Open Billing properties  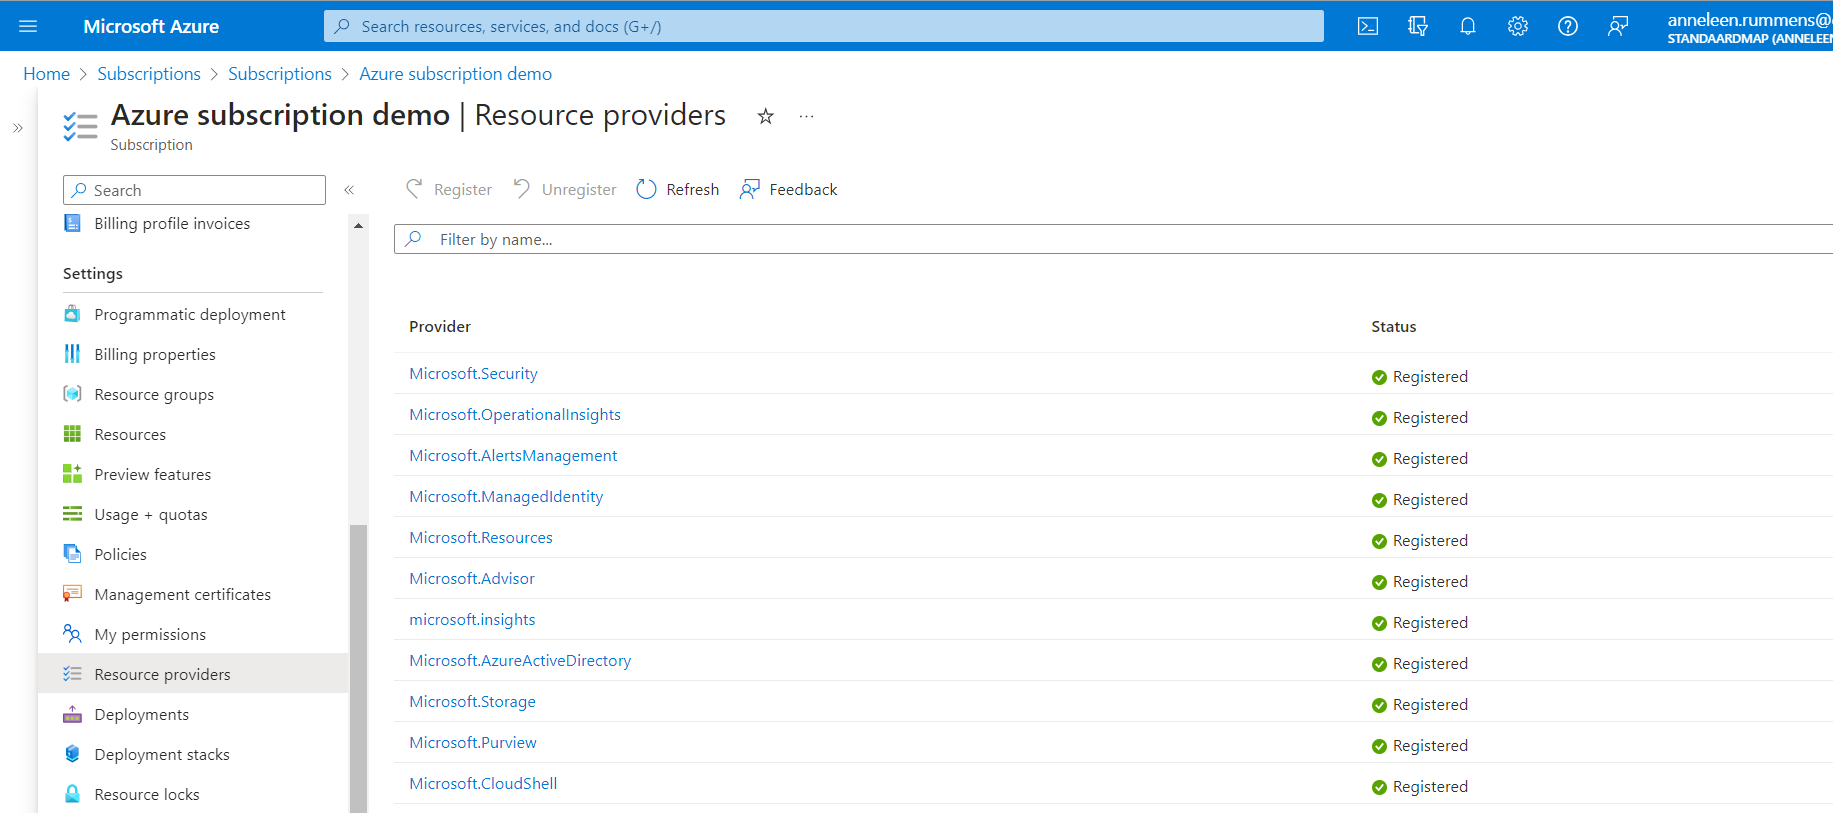(155, 354)
